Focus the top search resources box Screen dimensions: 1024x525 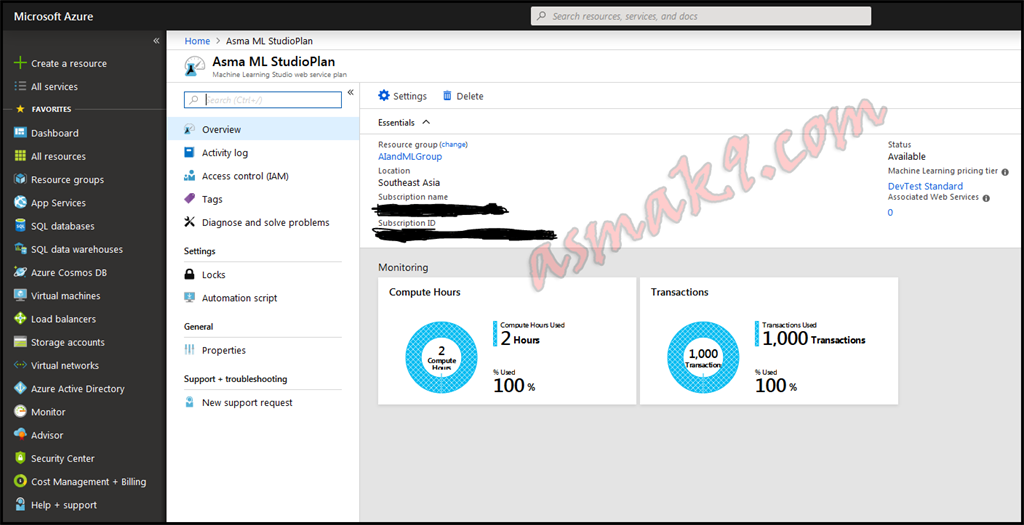(701, 16)
